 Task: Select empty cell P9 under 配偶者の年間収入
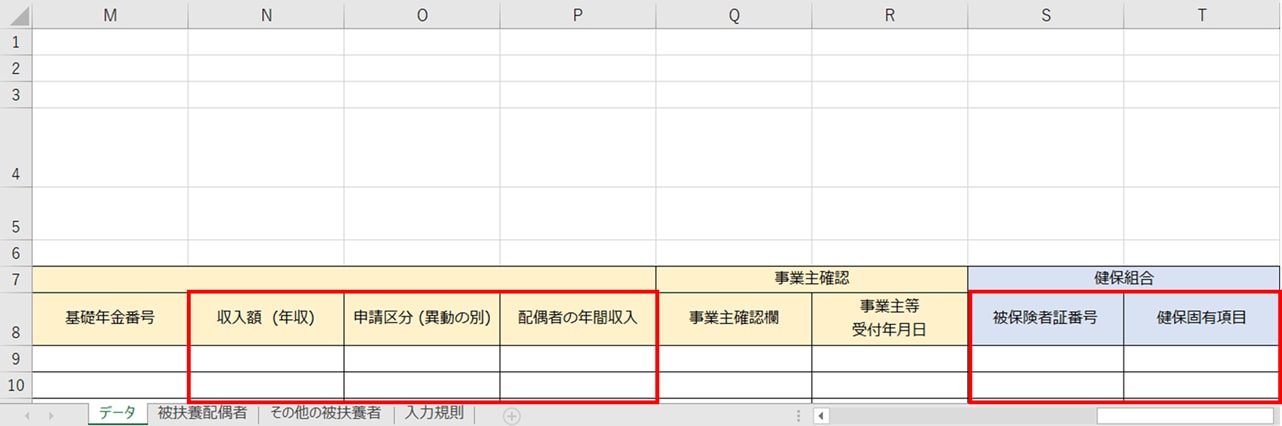point(578,358)
